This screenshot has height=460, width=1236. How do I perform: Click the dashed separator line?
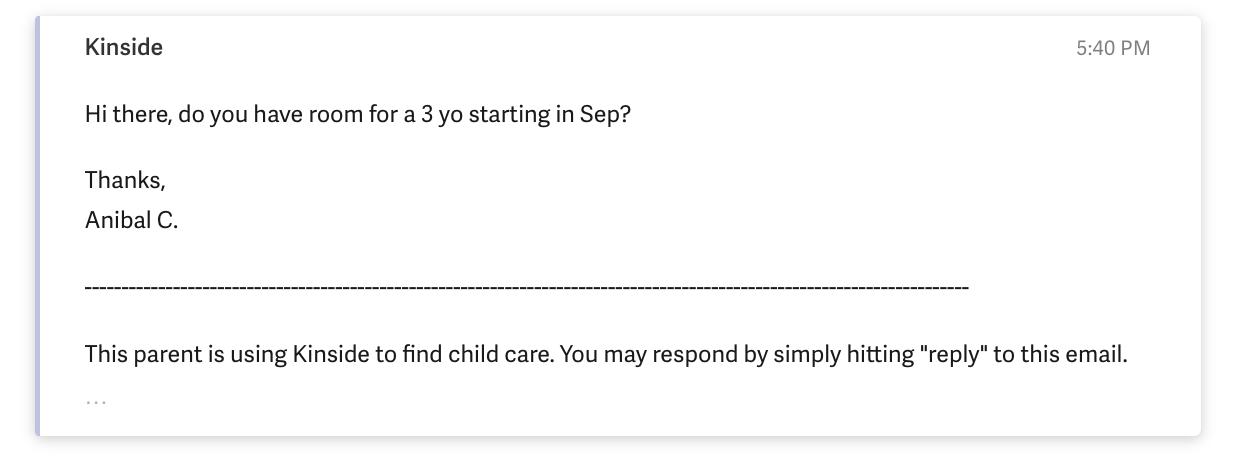[527, 288]
